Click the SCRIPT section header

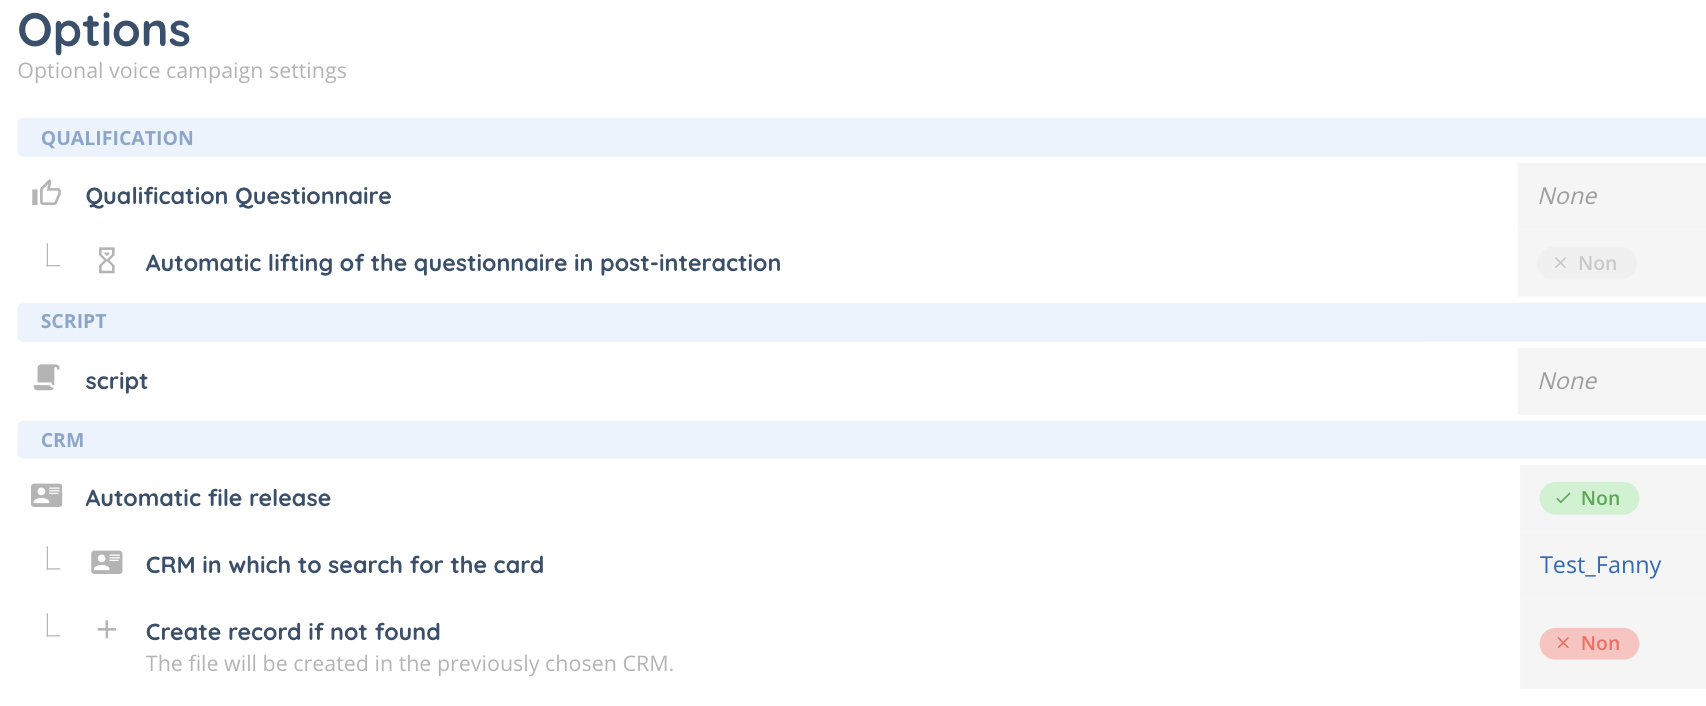coord(73,321)
